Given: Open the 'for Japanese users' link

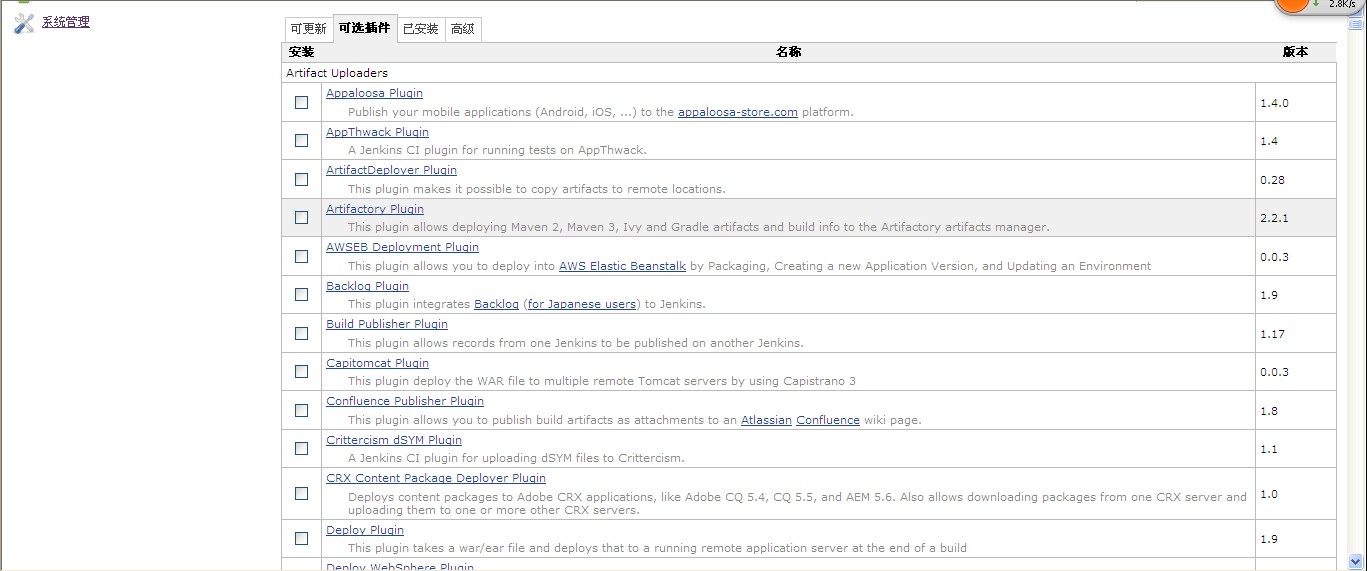Looking at the screenshot, I should pyautogui.click(x=582, y=304).
